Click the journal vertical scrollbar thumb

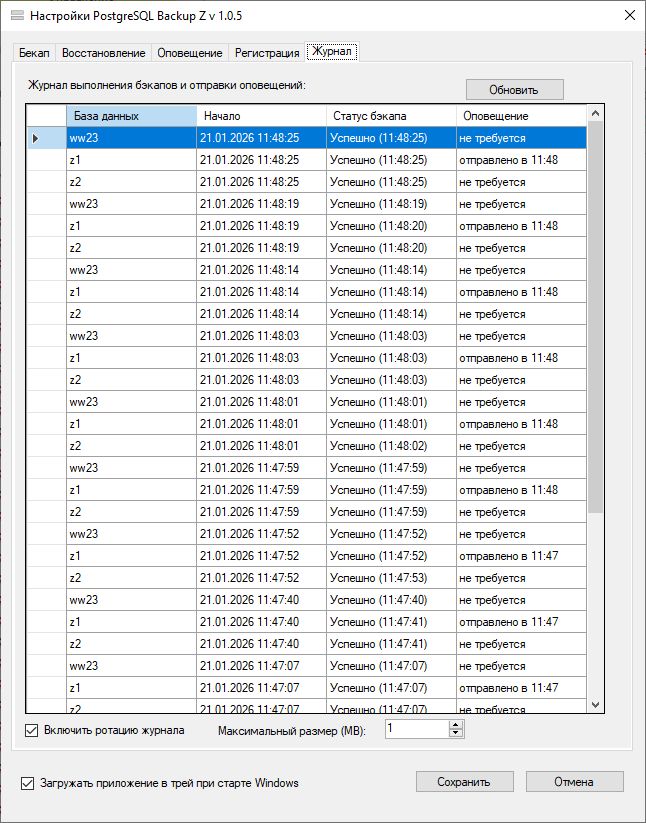point(595,318)
